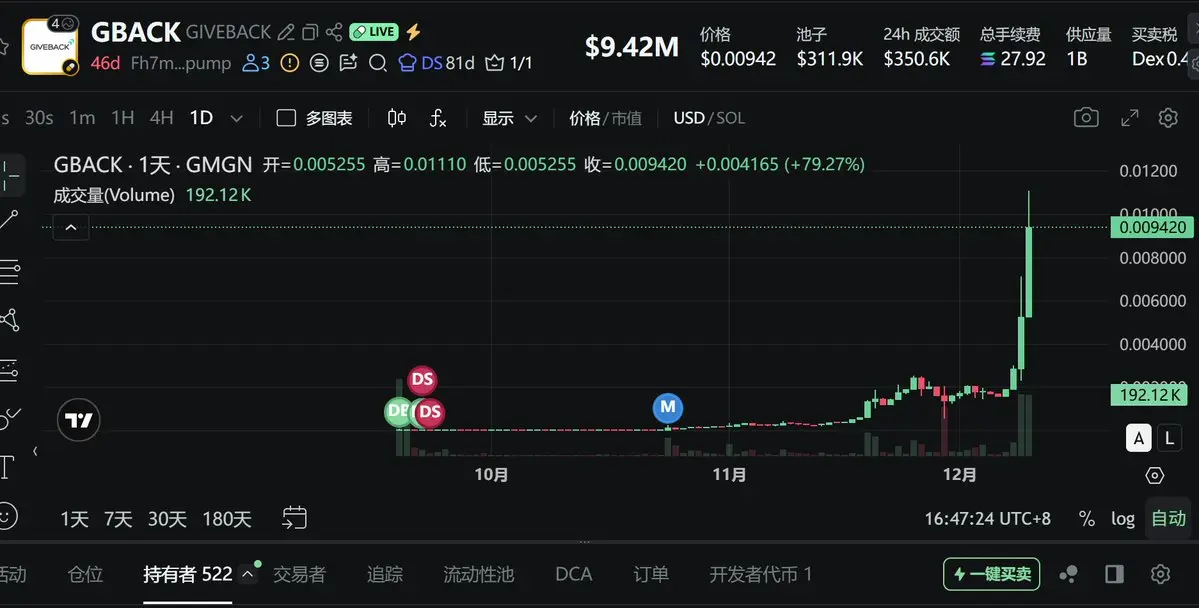
Task: Take chart snapshot with camera icon
Action: click(1086, 118)
